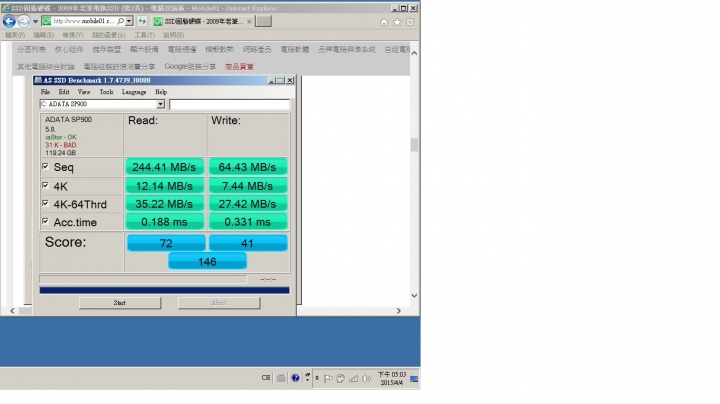This screenshot has width=720, height=404.
Task: Open the Edit menu in AS SSD Benchmark
Action: [64, 92]
